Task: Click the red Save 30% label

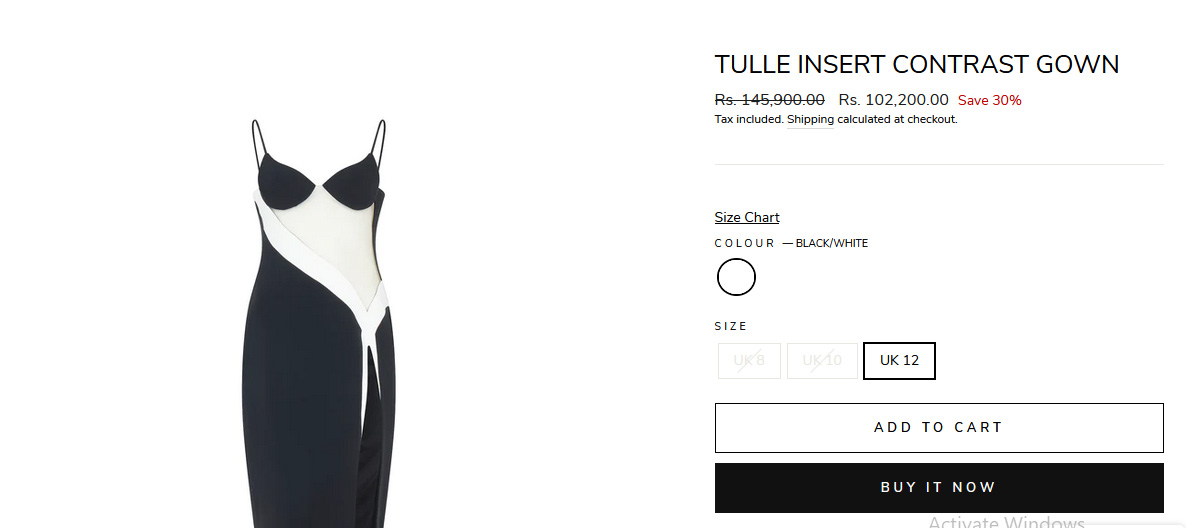Action: pos(989,101)
